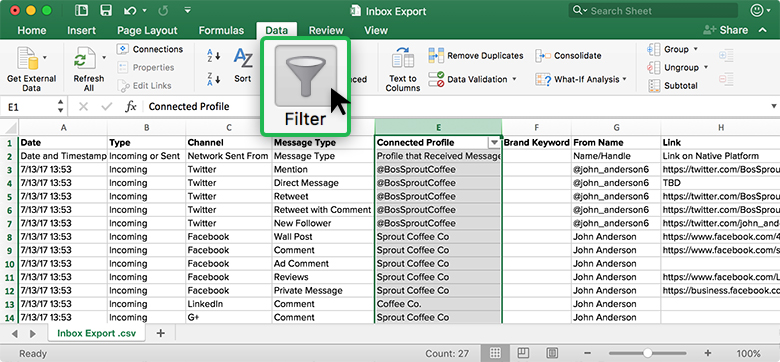Click the fx insert function icon

130,106
